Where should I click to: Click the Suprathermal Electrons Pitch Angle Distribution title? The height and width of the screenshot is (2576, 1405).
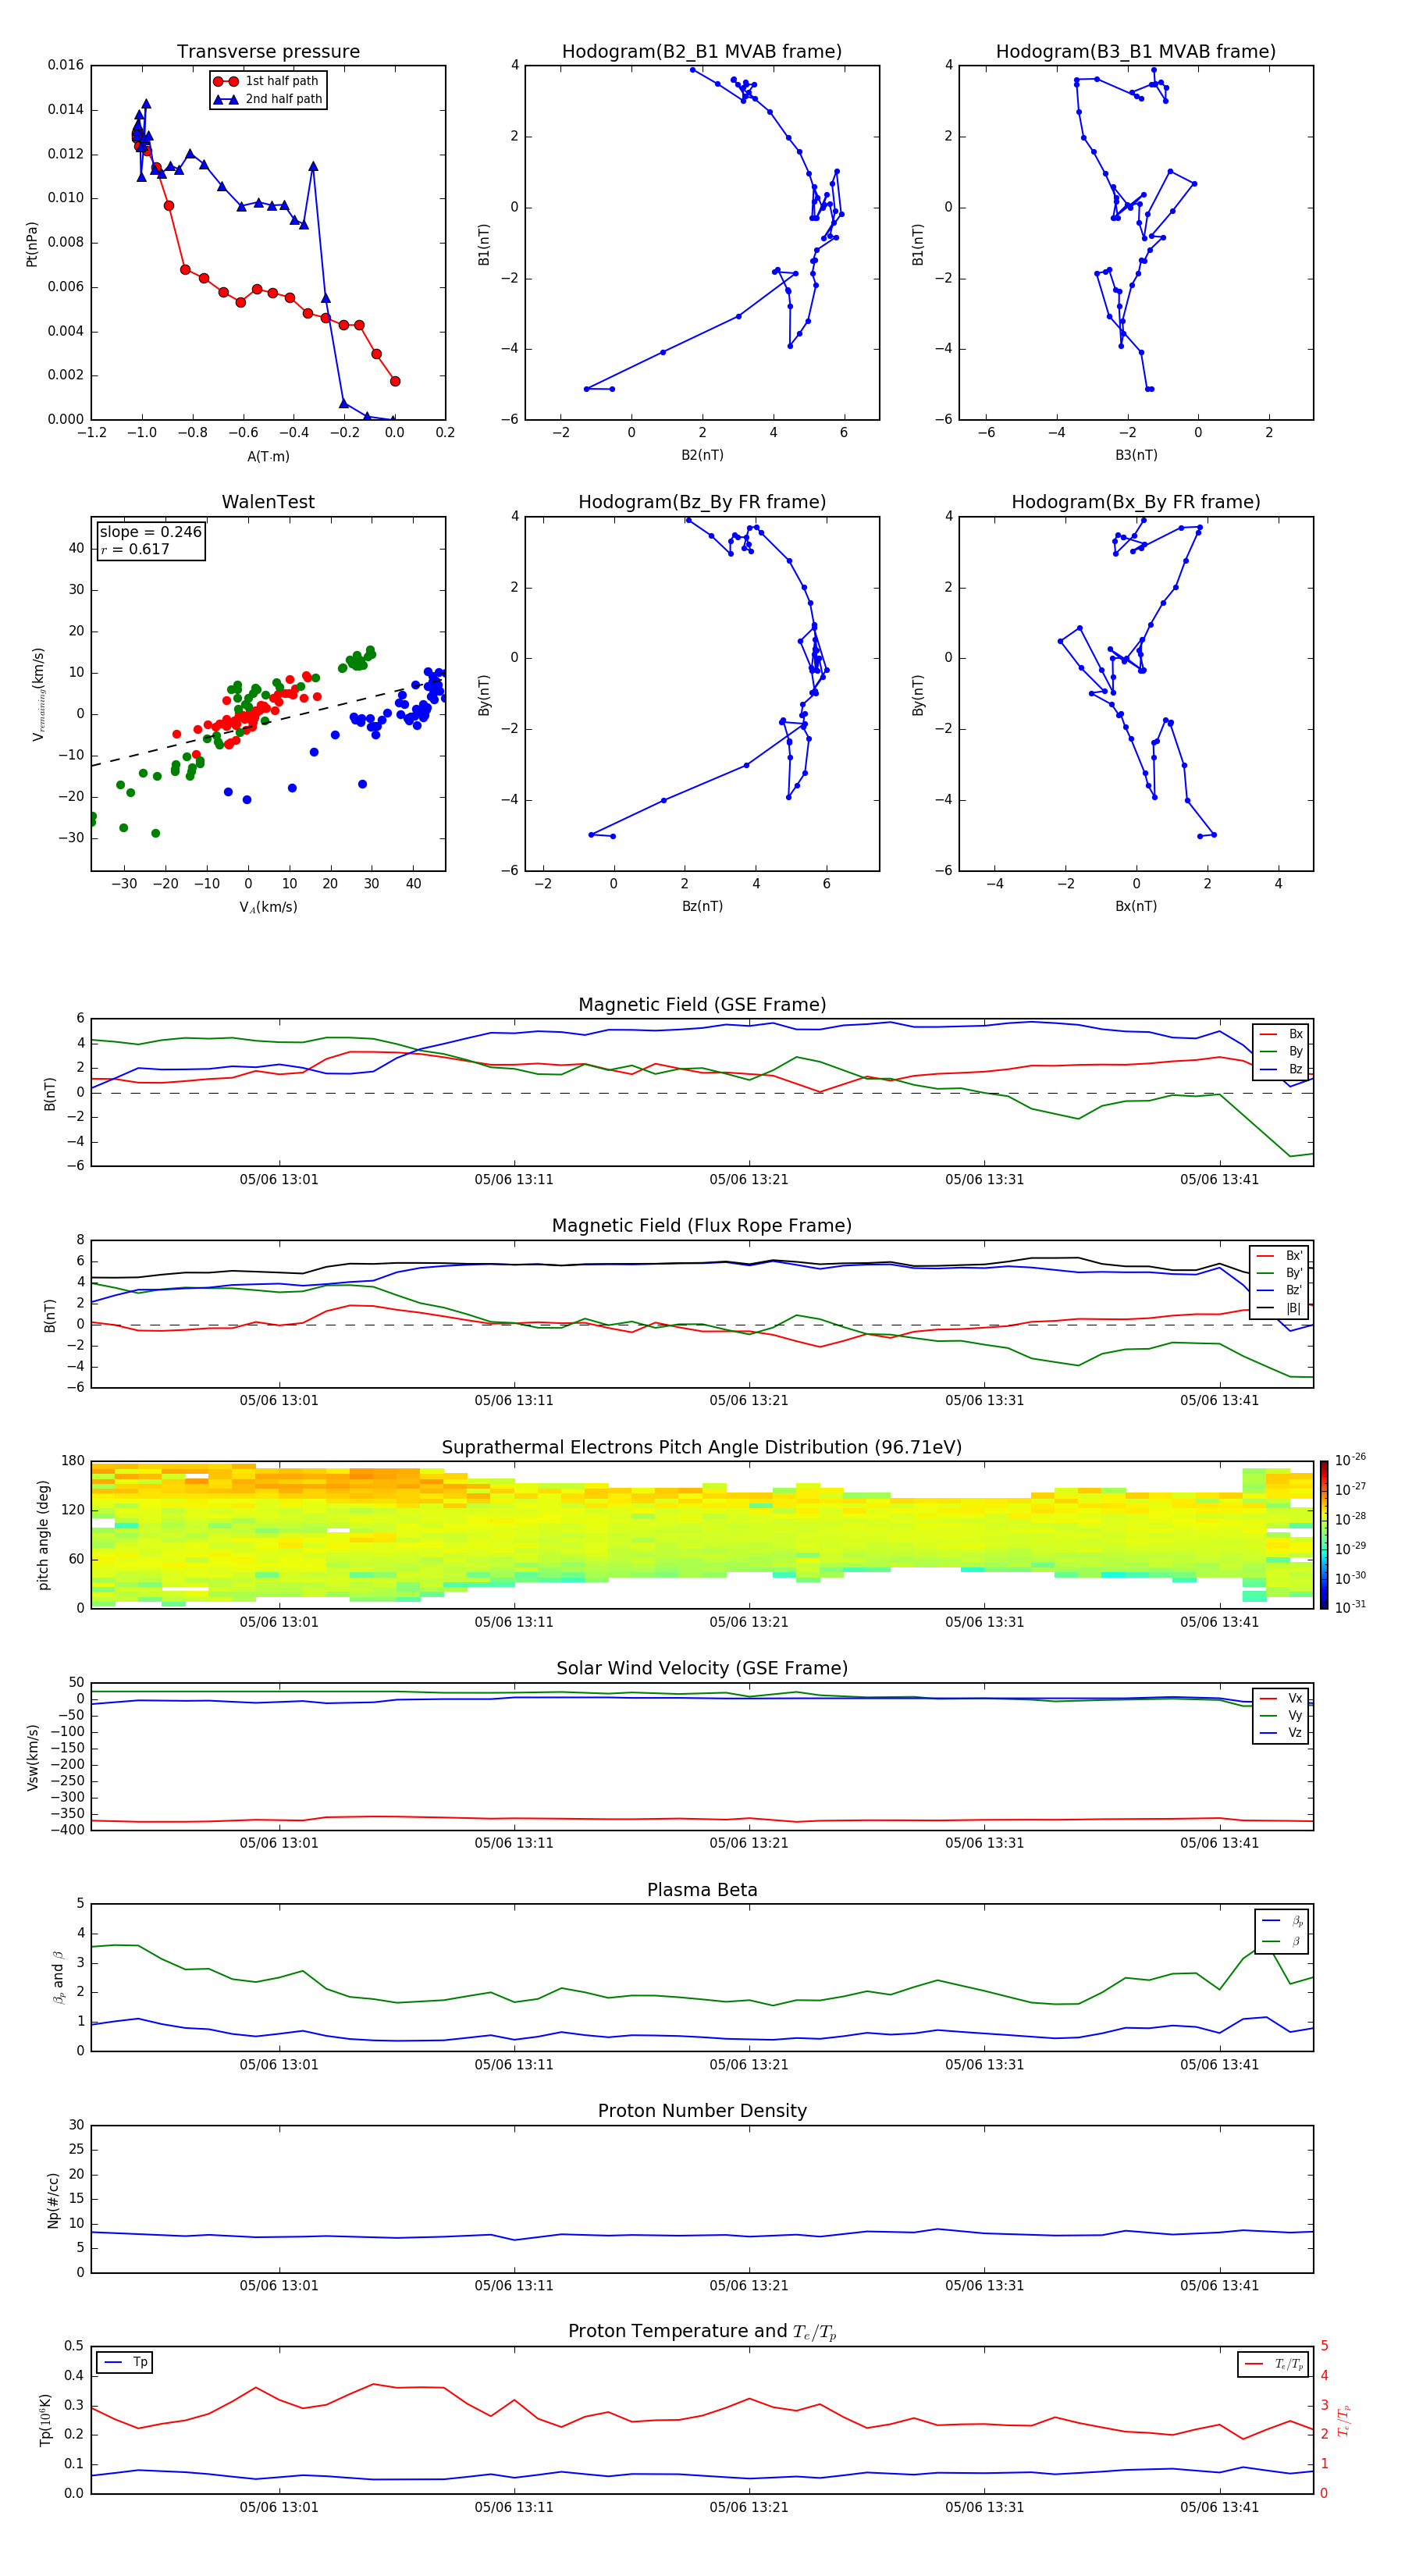pyautogui.click(x=702, y=1447)
